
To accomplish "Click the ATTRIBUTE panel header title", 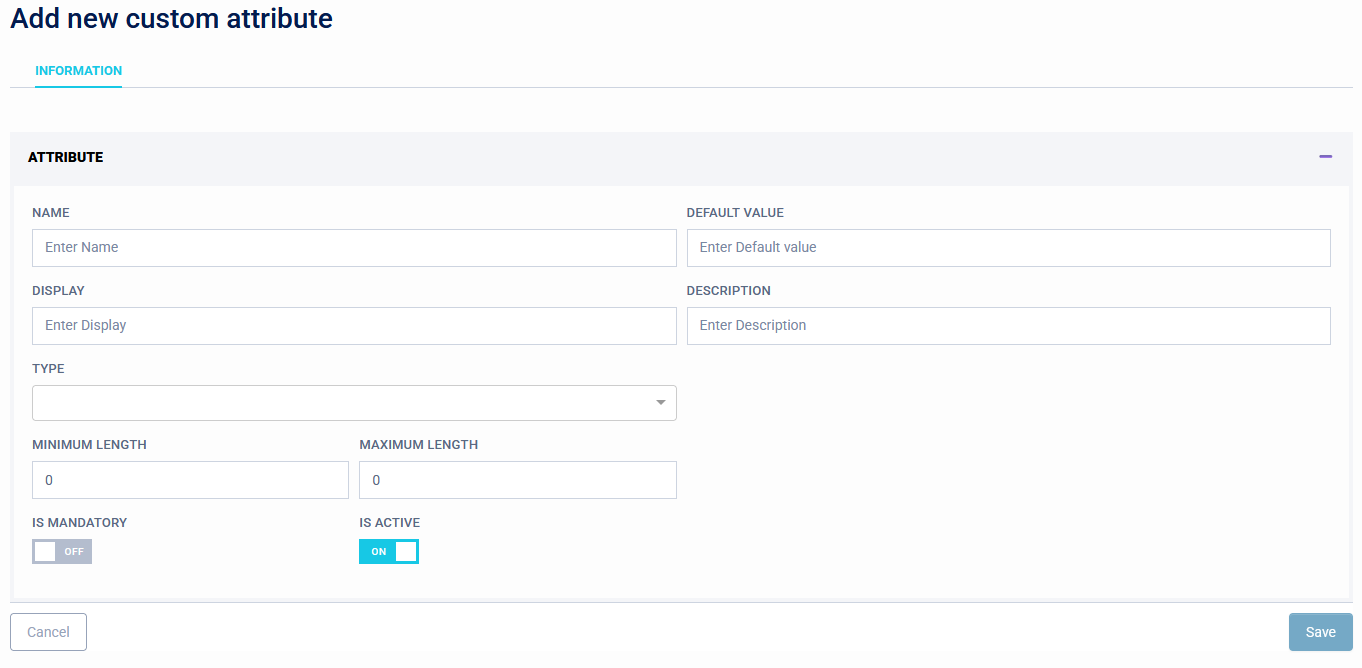I will click(x=66, y=157).
